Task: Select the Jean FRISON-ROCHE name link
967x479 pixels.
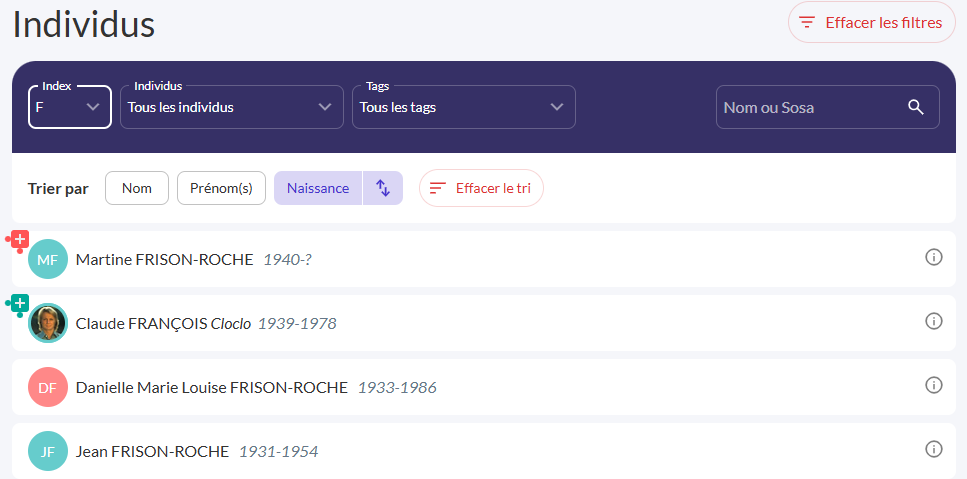Action: tap(152, 451)
